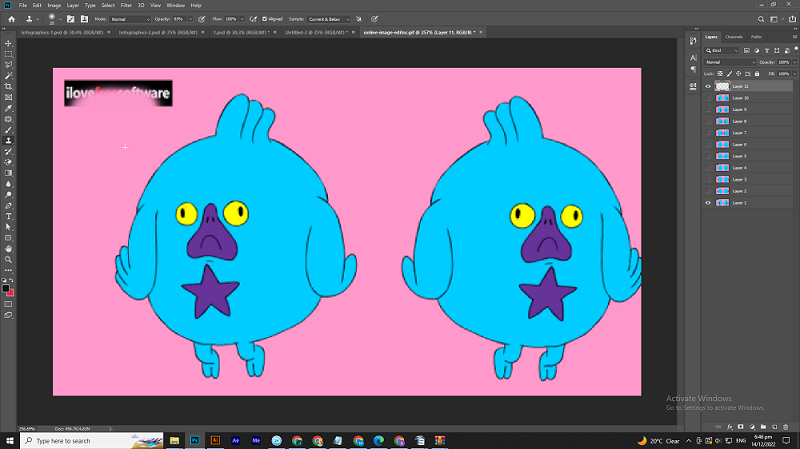Select the Hand tool
Image resolution: width=800 pixels, height=449 pixels.
point(8,249)
